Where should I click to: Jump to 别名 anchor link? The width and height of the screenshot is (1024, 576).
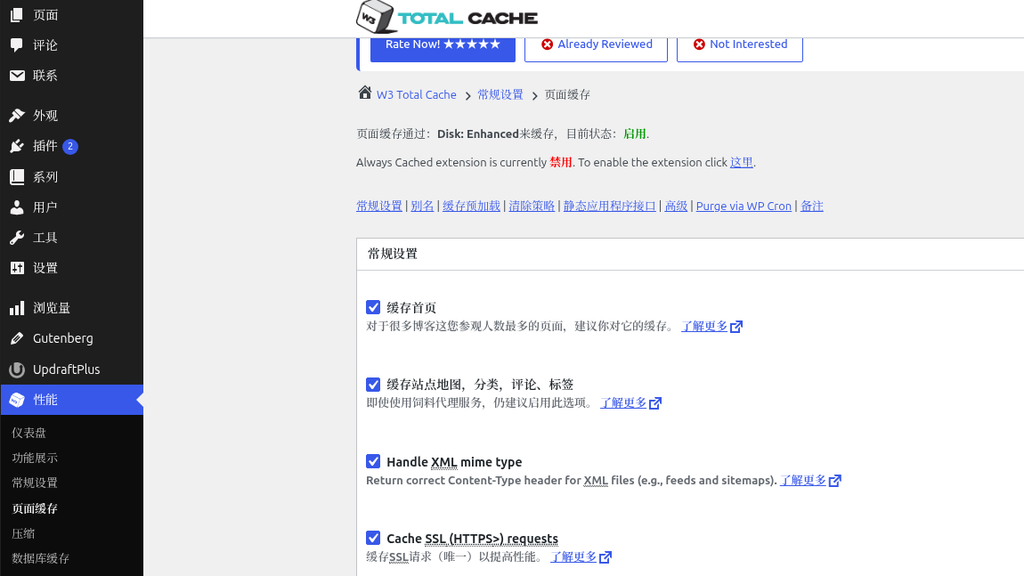[422, 206]
